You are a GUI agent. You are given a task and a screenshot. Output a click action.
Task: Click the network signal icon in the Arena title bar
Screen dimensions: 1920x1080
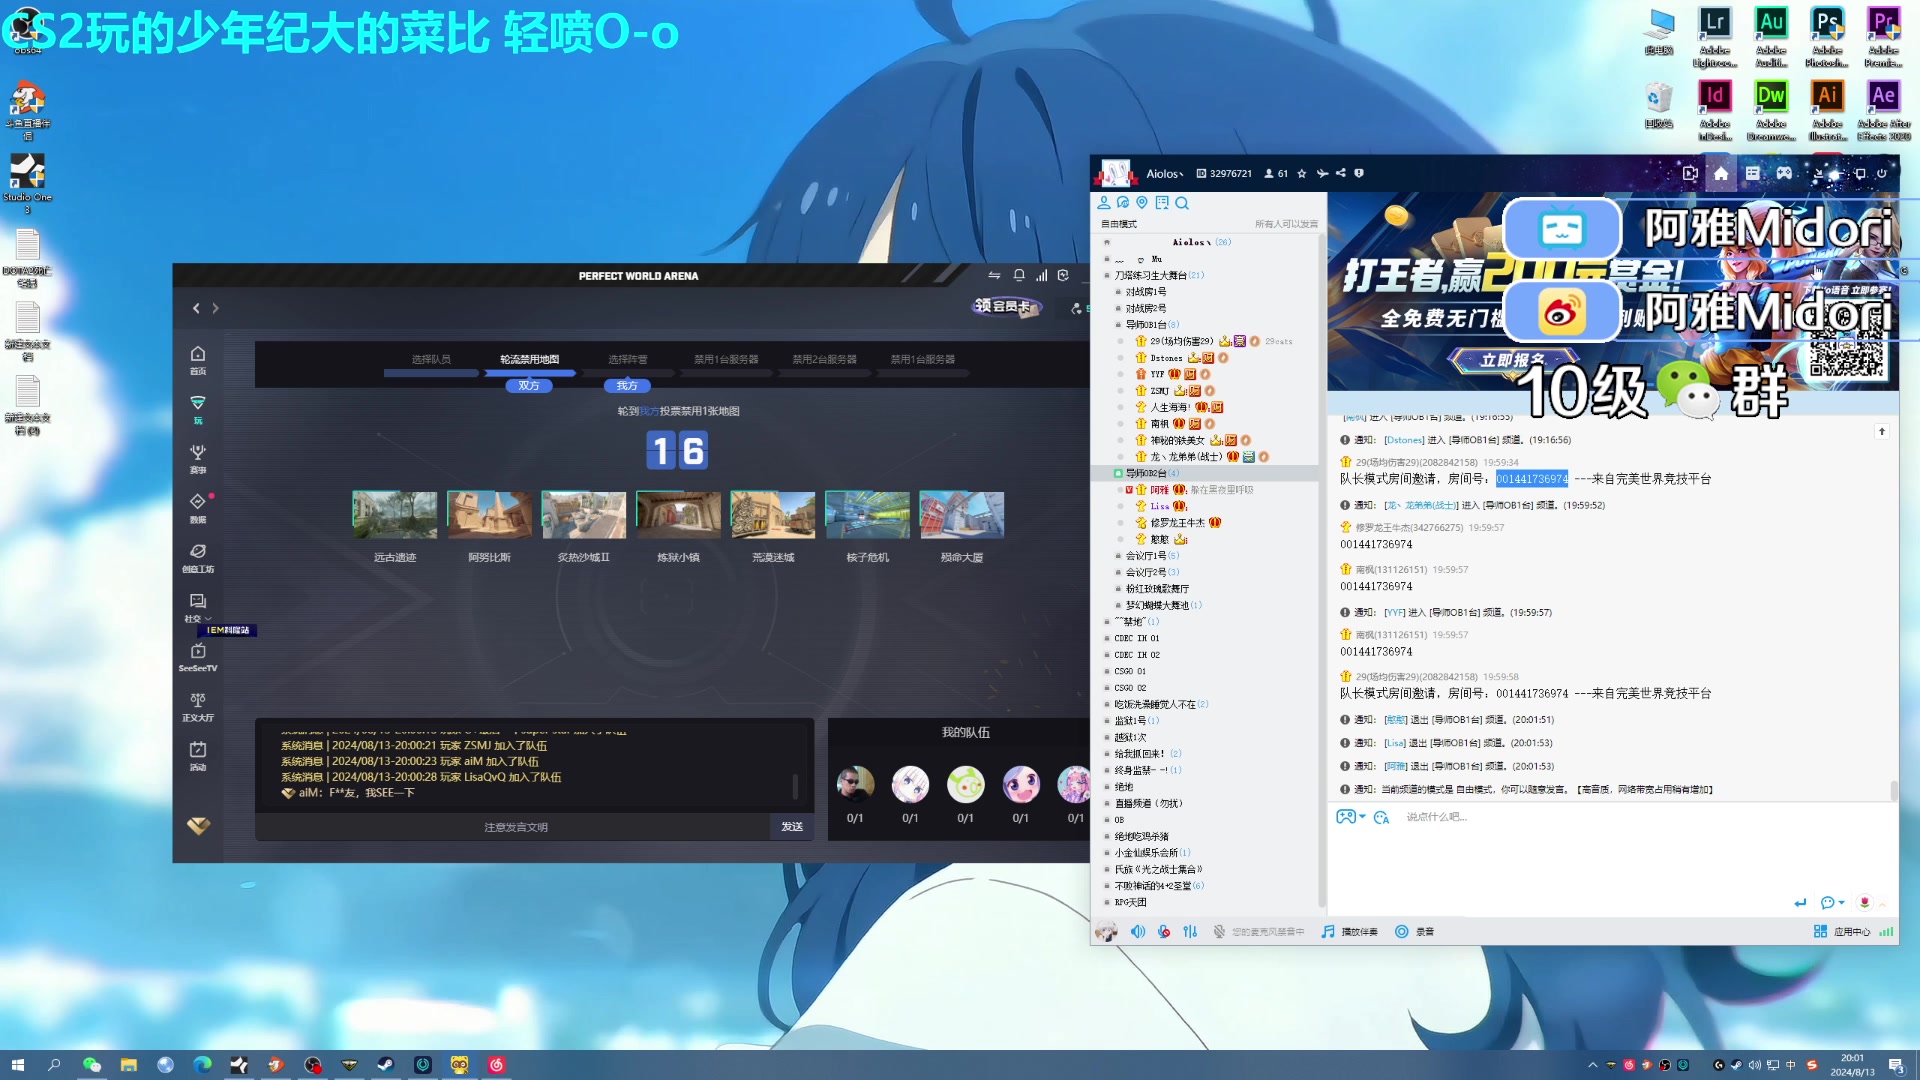[x=1042, y=275]
